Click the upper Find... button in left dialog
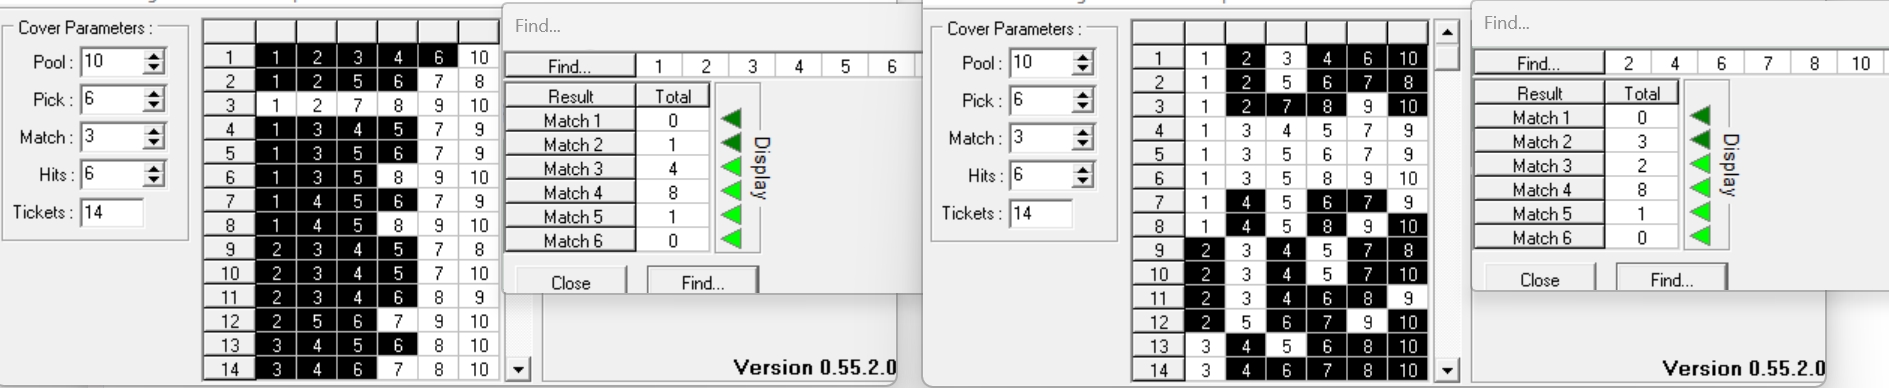Image resolution: width=1889 pixels, height=388 pixels. [x=570, y=66]
